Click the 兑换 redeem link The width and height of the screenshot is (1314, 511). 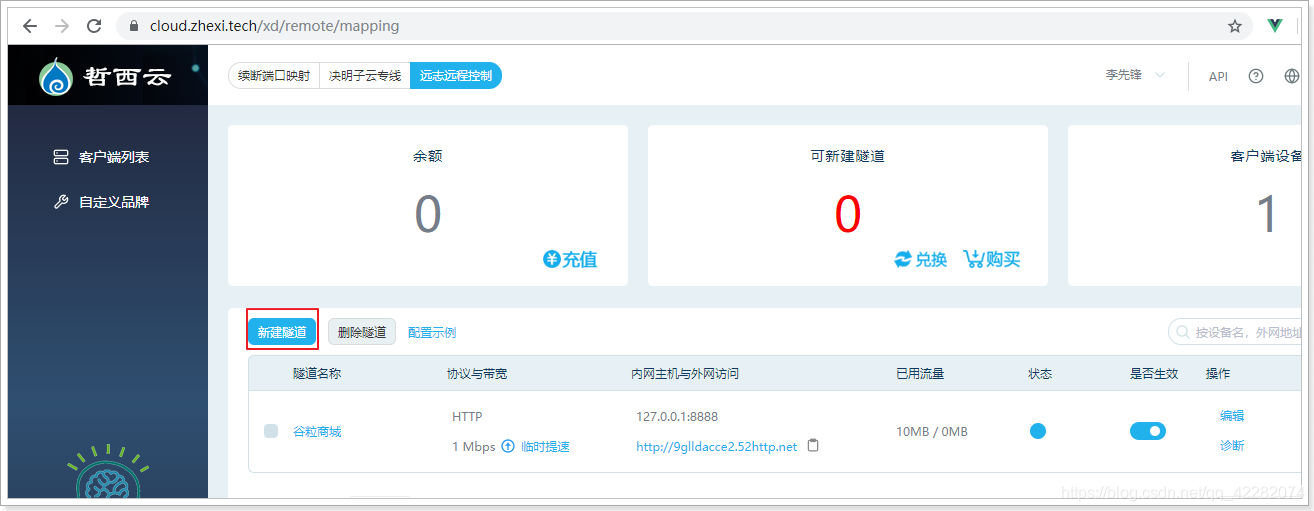coord(920,259)
